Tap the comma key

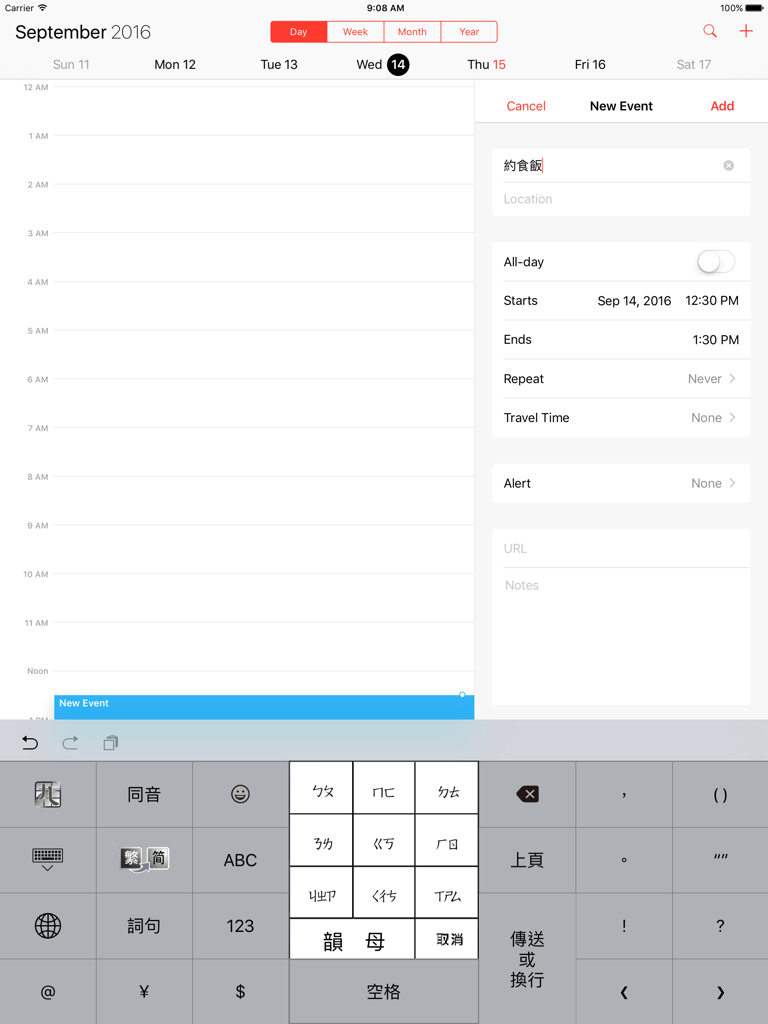[624, 794]
